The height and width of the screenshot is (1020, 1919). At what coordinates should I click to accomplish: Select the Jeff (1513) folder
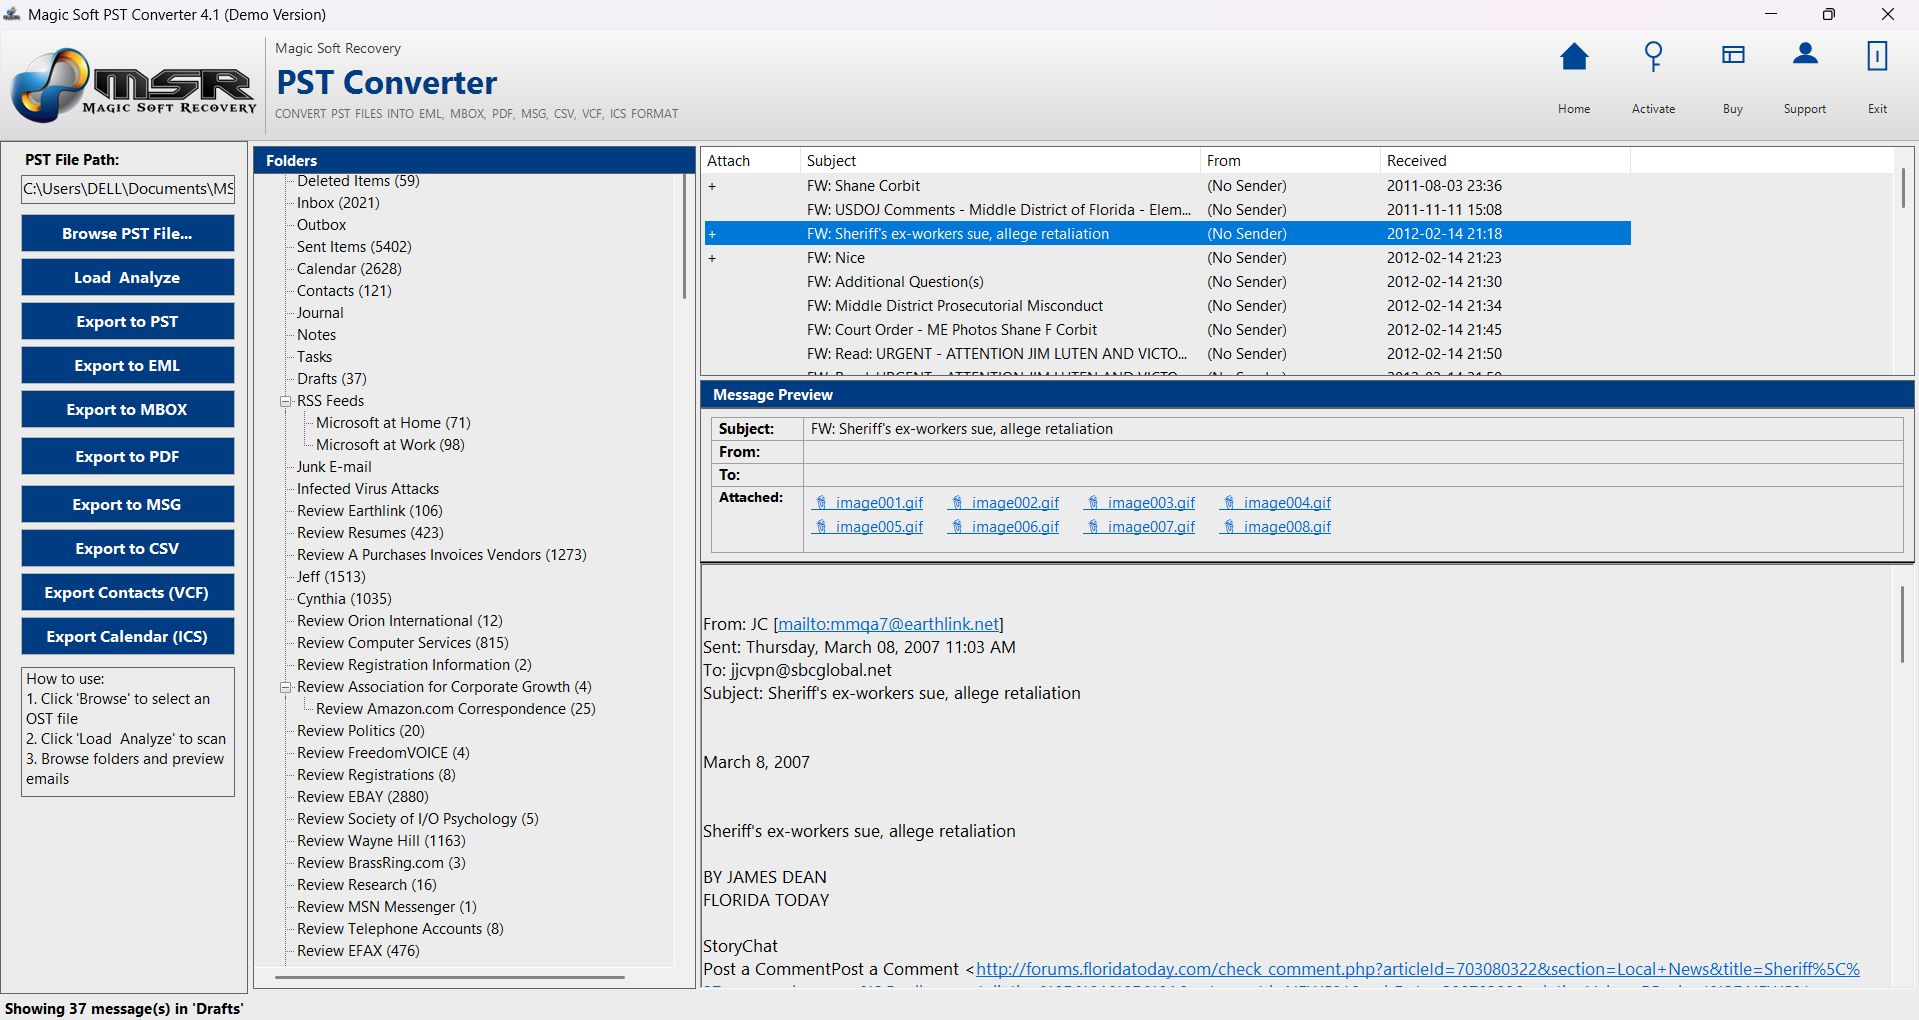coord(331,577)
